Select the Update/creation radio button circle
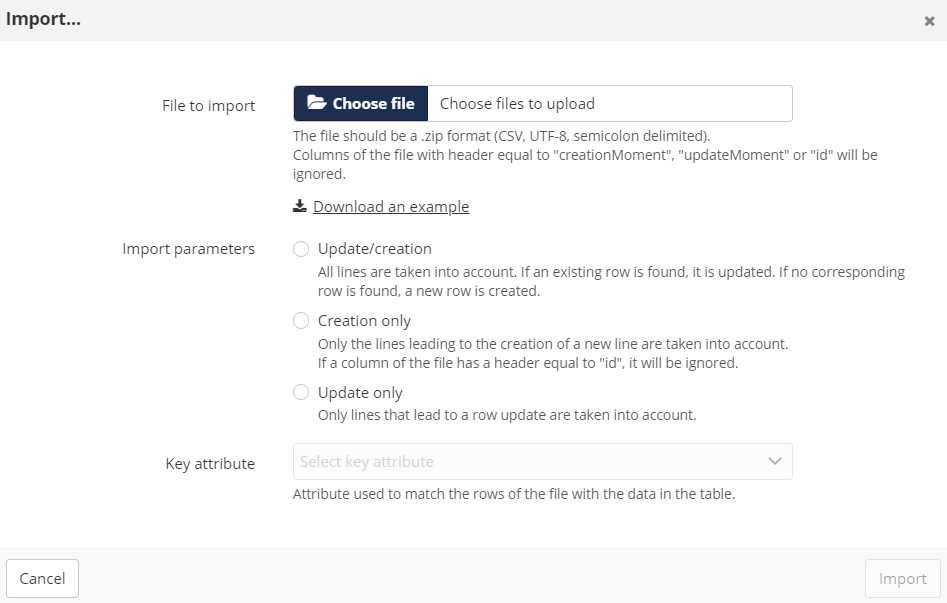 301,249
